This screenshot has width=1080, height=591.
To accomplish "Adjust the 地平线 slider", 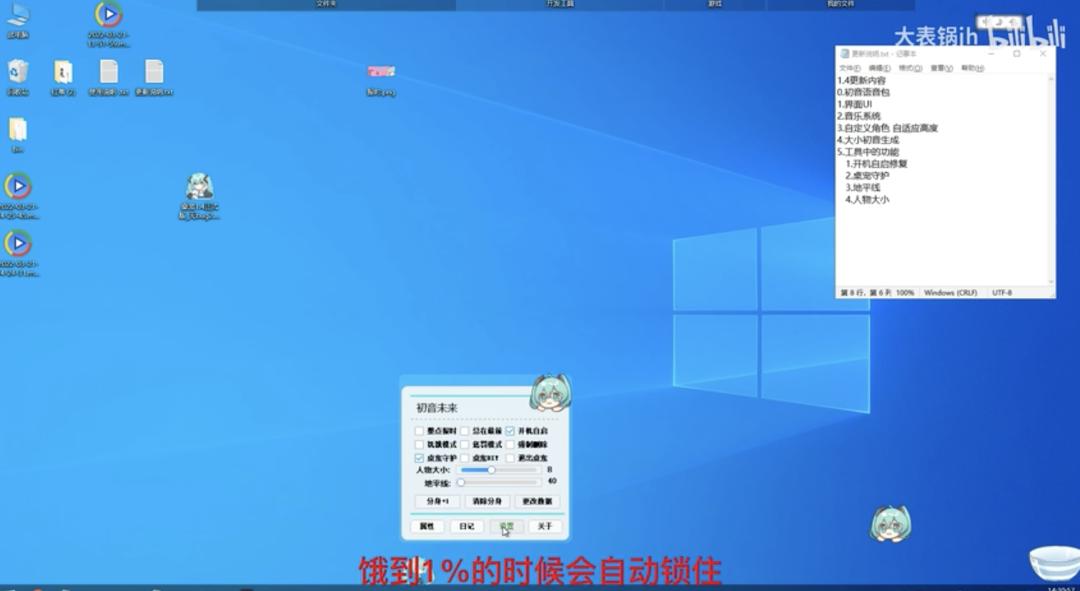I will click(499, 482).
